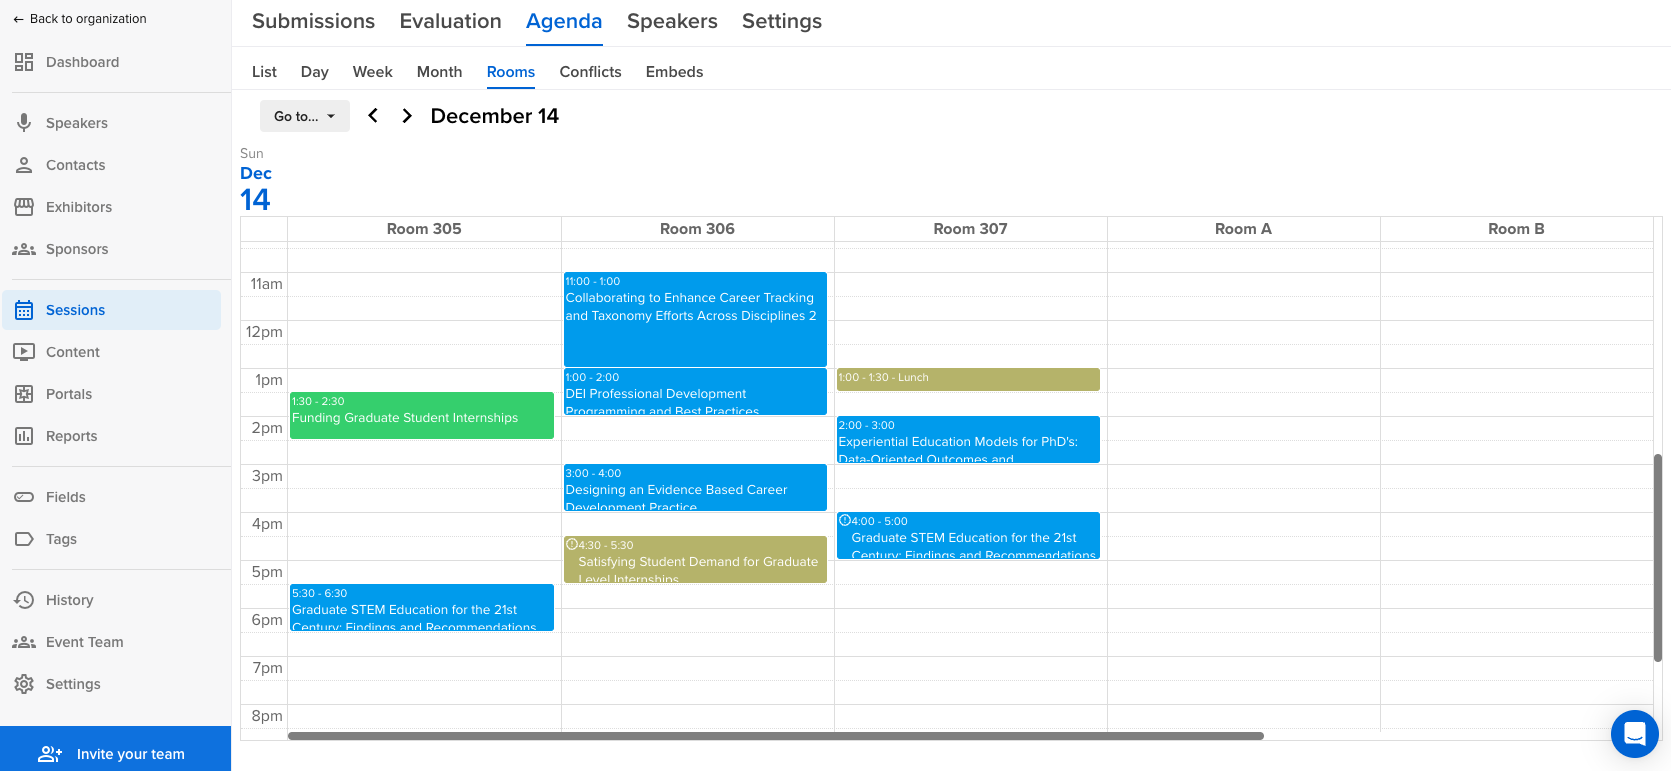Image resolution: width=1671 pixels, height=771 pixels.
Task: Click the Tags label icon
Action: pos(24,539)
